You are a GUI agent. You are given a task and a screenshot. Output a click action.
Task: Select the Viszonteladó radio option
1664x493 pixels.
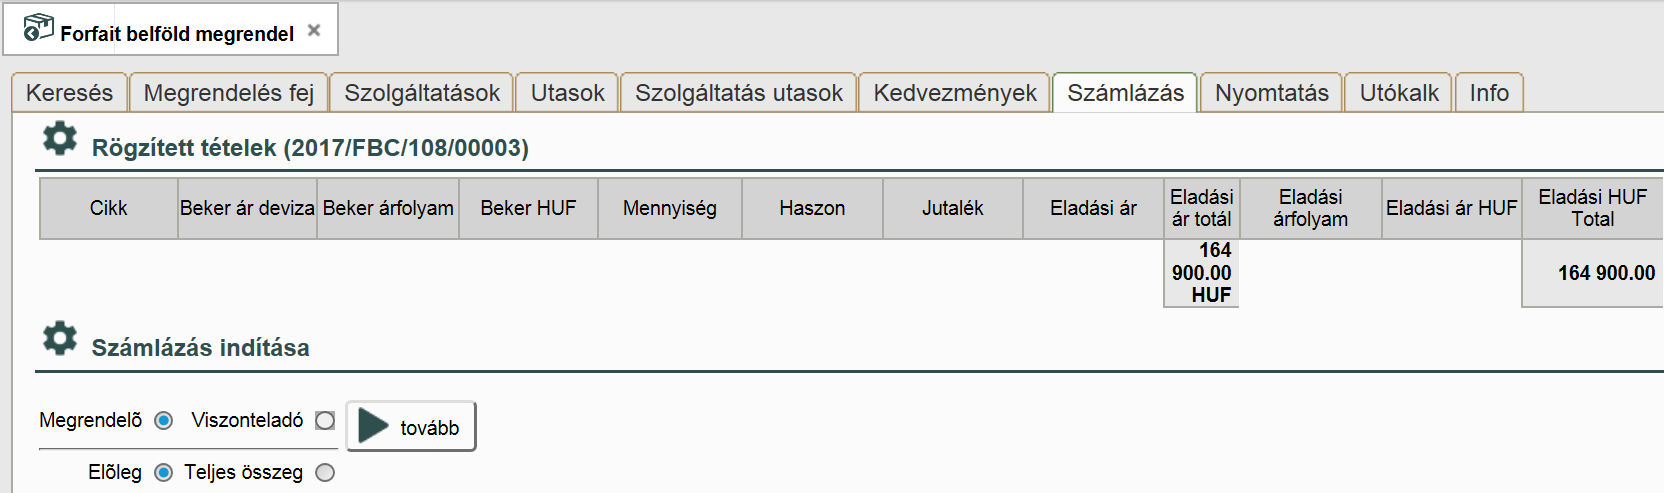tap(324, 421)
